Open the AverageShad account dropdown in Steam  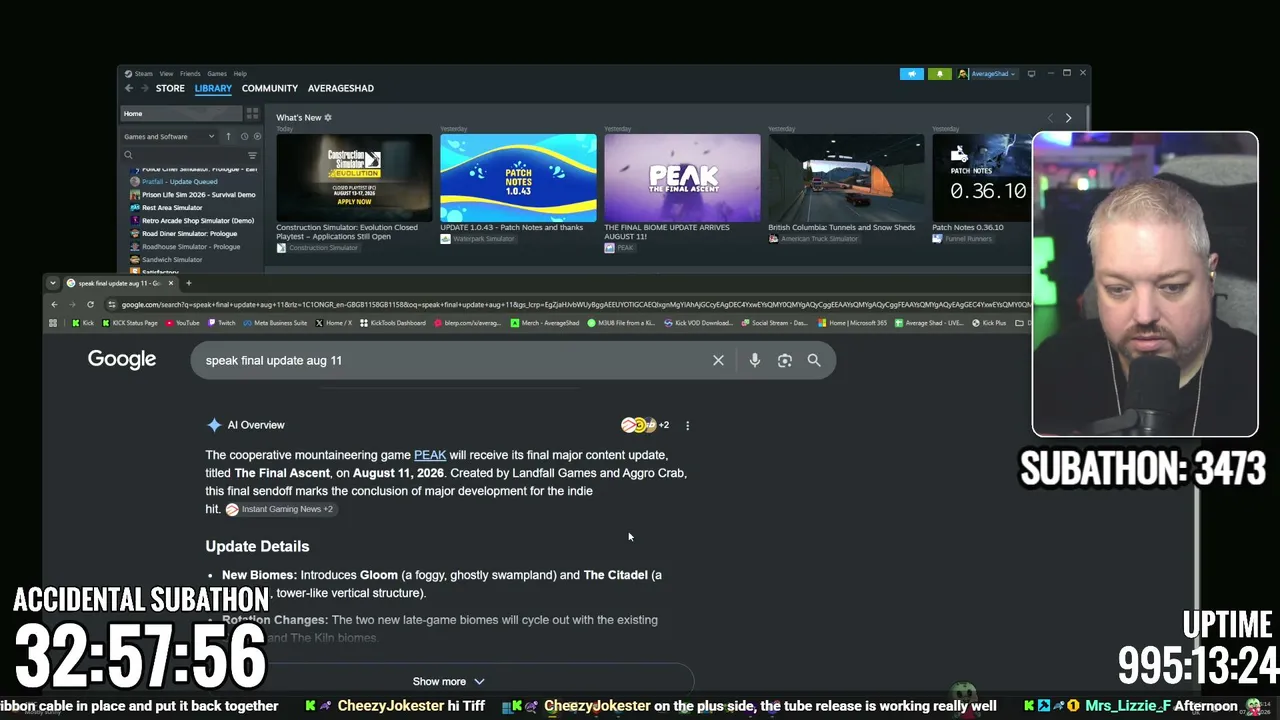[987, 74]
